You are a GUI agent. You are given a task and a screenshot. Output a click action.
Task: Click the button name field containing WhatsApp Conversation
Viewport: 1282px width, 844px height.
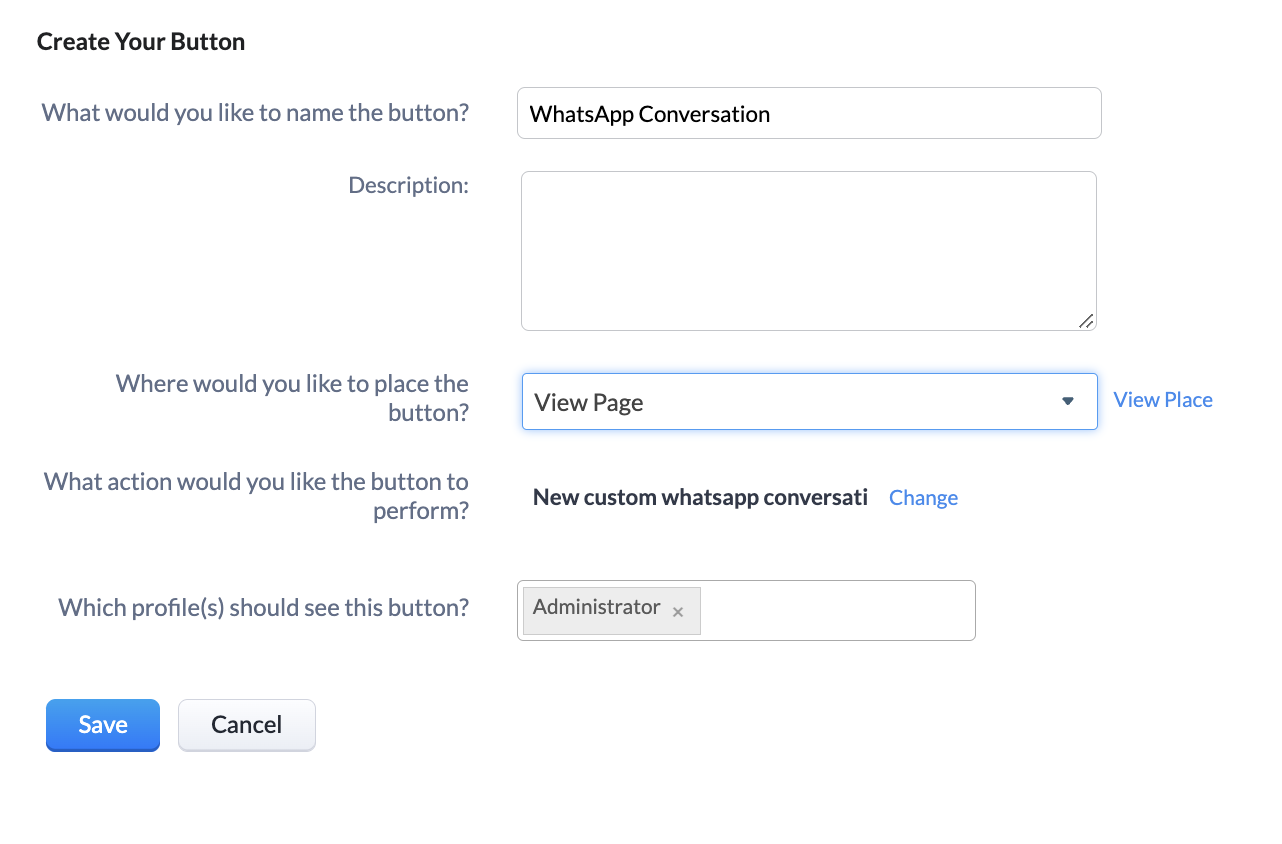coord(809,113)
